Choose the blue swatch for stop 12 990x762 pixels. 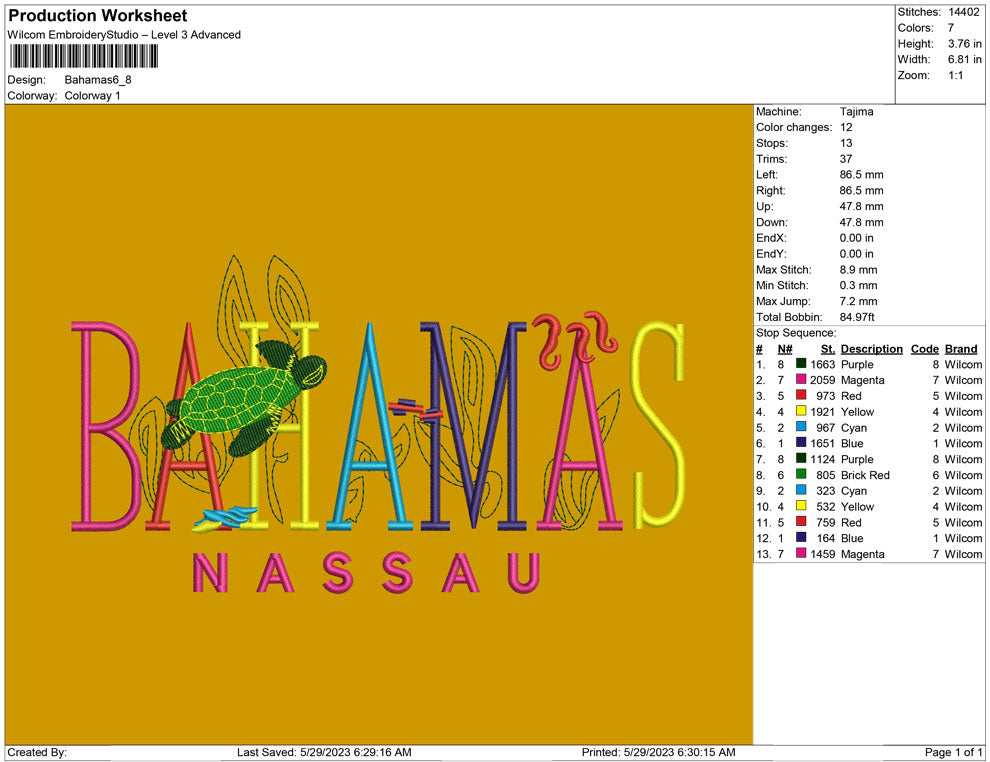coord(801,539)
